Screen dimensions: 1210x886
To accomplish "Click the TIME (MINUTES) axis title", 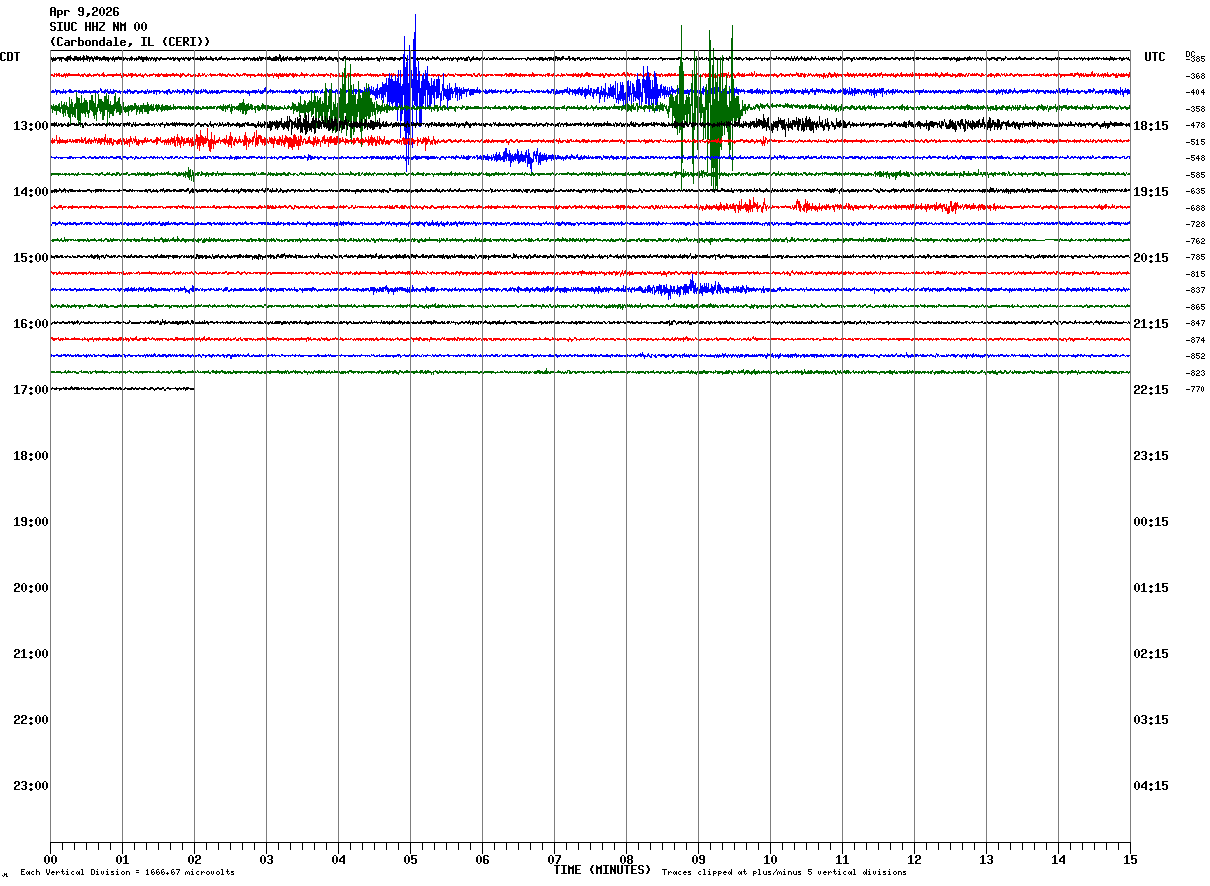I will [x=602, y=870].
